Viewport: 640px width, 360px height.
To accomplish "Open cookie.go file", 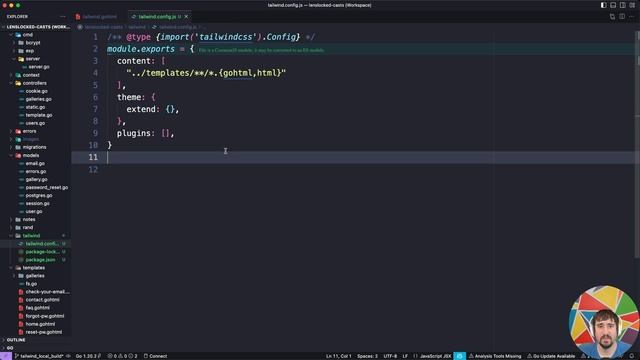I will click(36, 91).
